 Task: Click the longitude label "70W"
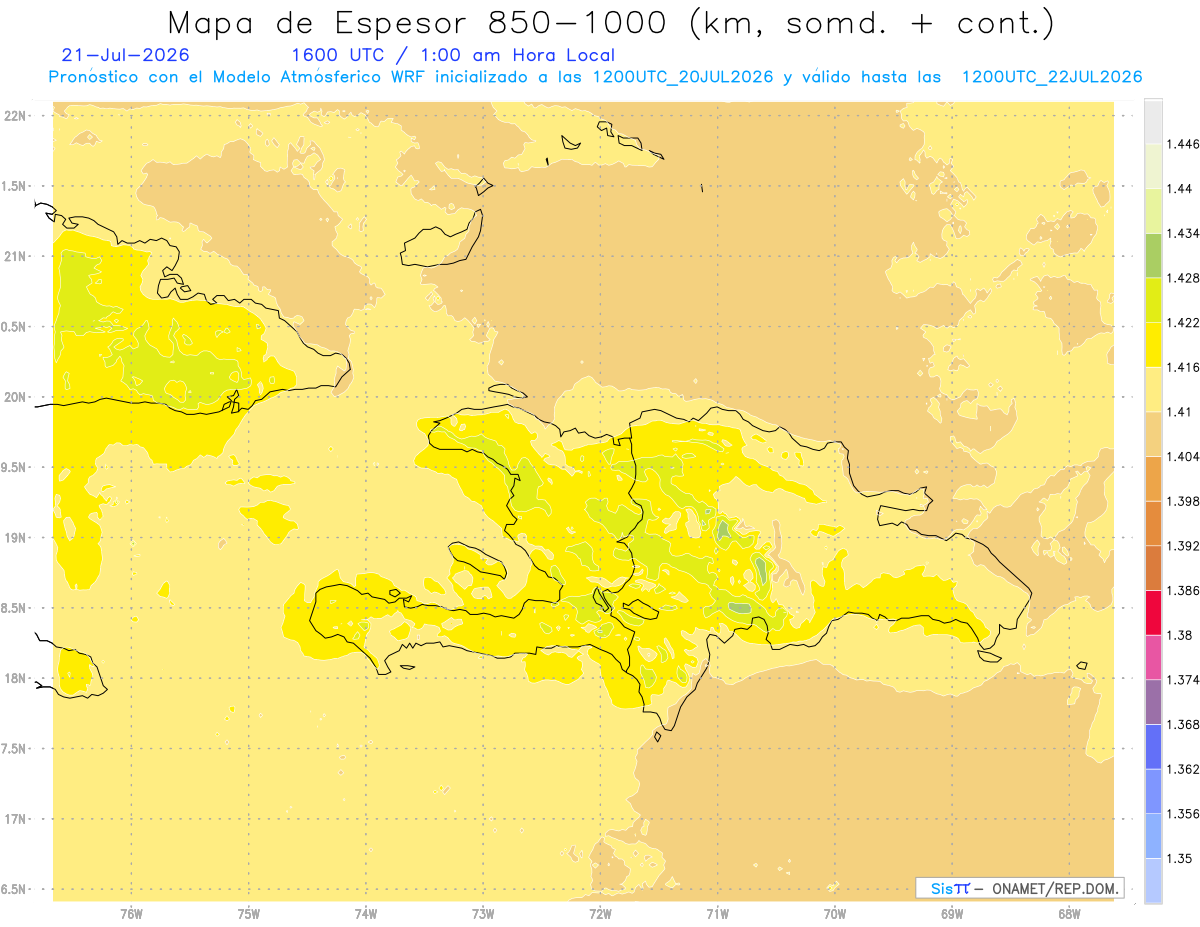click(835, 914)
